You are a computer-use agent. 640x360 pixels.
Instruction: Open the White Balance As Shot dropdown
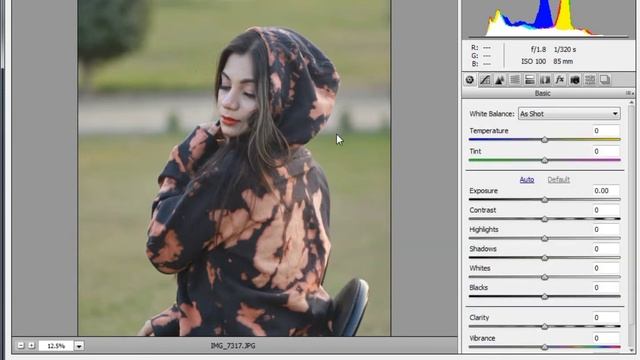[569, 114]
